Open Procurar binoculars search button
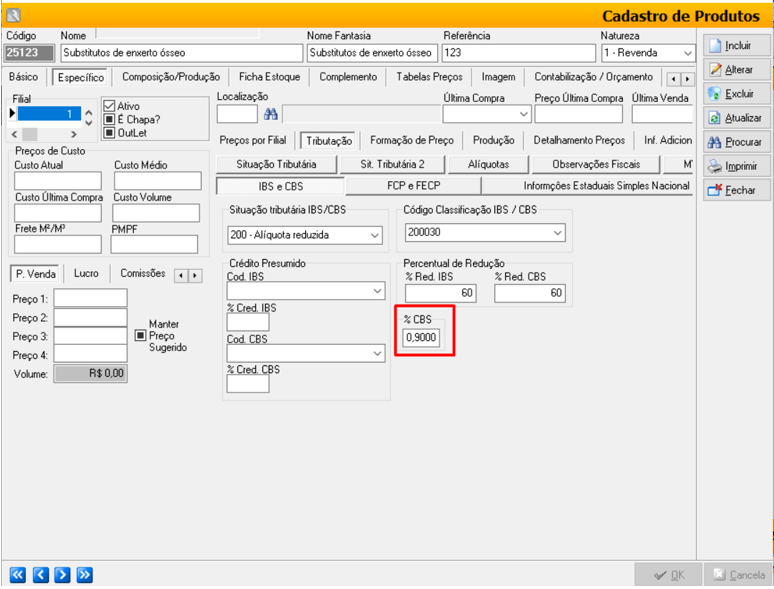The height and width of the screenshot is (589, 774). [x=714, y=142]
